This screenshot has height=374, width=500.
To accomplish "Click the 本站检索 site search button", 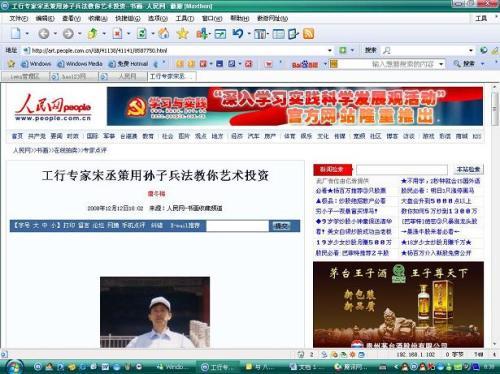I will coord(468,169).
